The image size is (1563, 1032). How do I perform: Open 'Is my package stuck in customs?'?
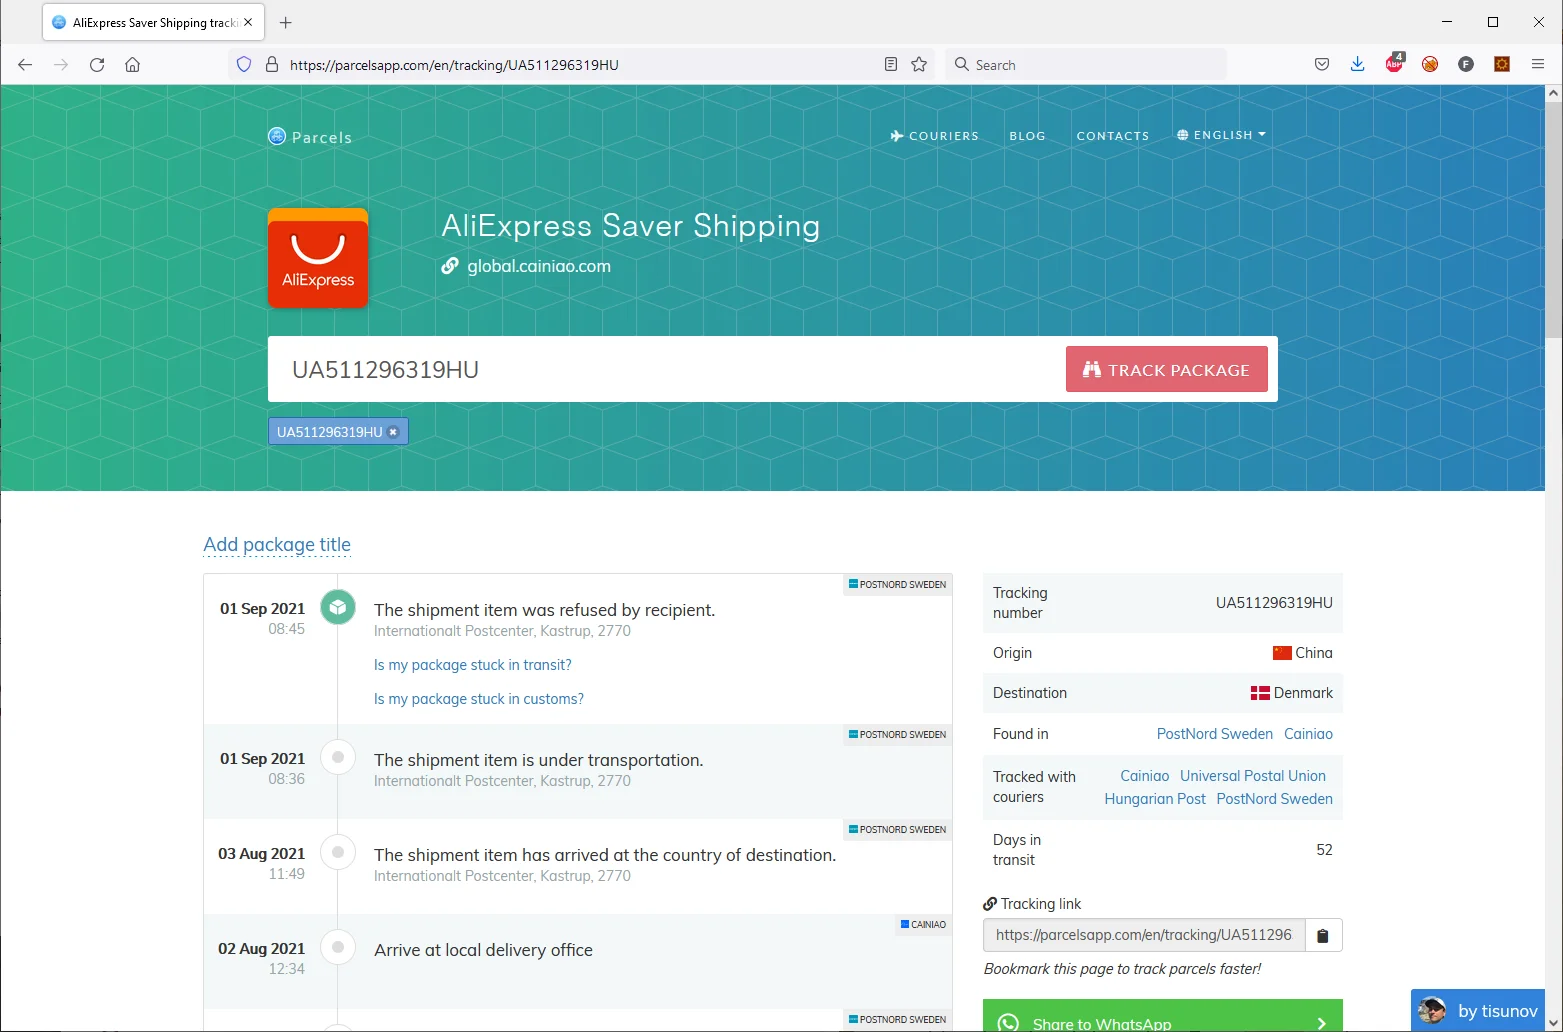479,699
